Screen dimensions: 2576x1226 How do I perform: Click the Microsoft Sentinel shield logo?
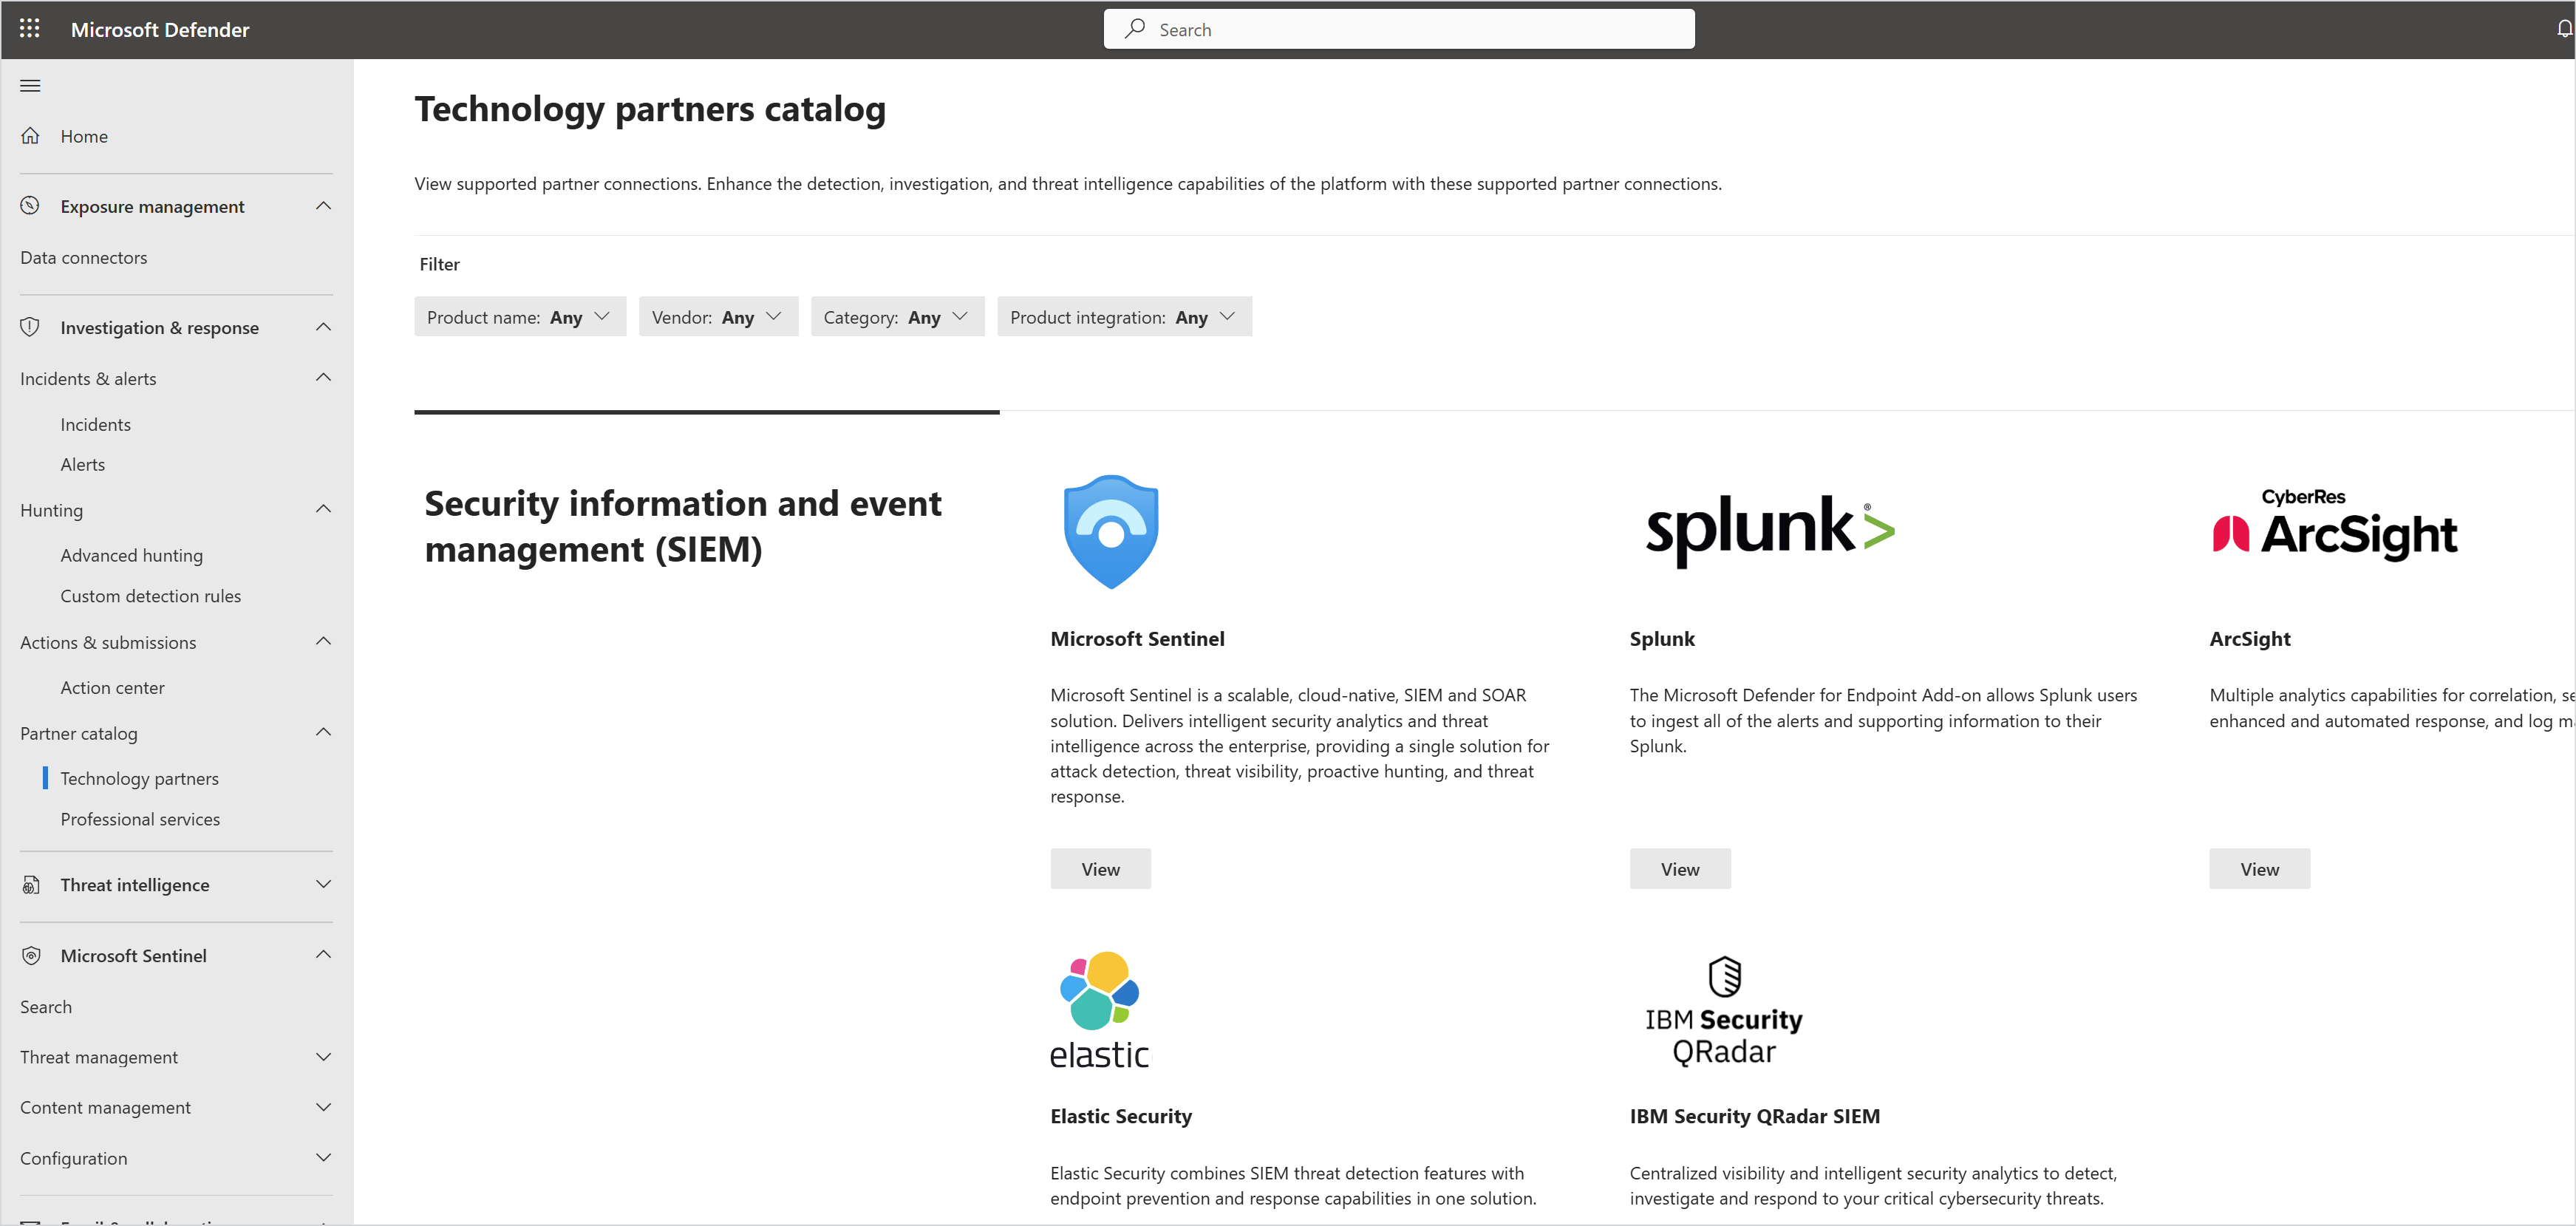(1110, 532)
